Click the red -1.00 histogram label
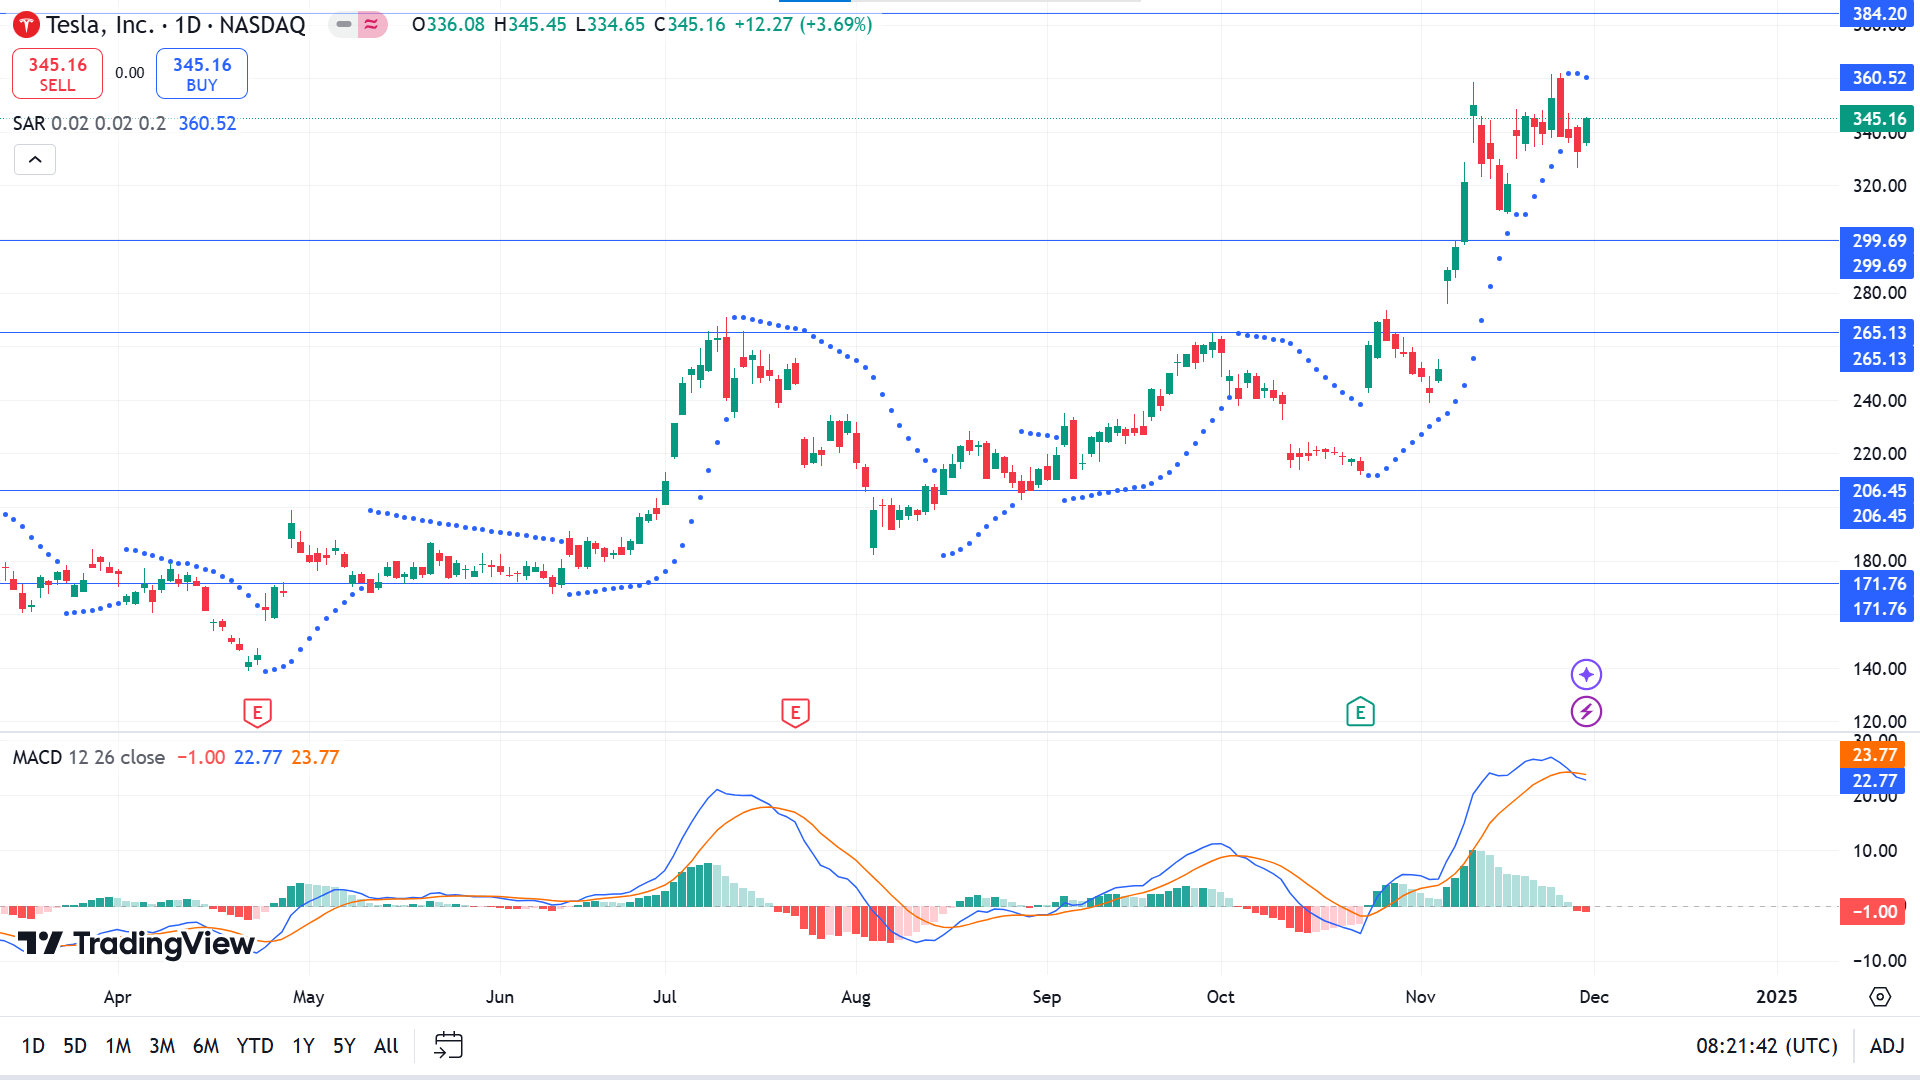Viewport: 1920px width, 1080px height. (1873, 911)
